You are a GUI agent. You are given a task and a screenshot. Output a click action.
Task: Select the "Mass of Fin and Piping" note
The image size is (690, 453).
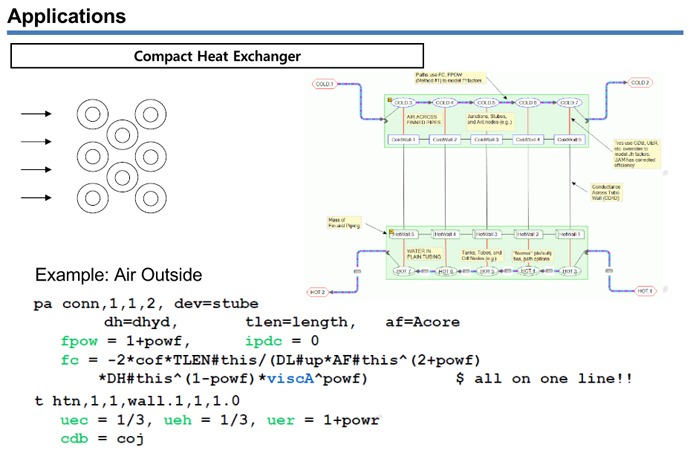[344, 223]
